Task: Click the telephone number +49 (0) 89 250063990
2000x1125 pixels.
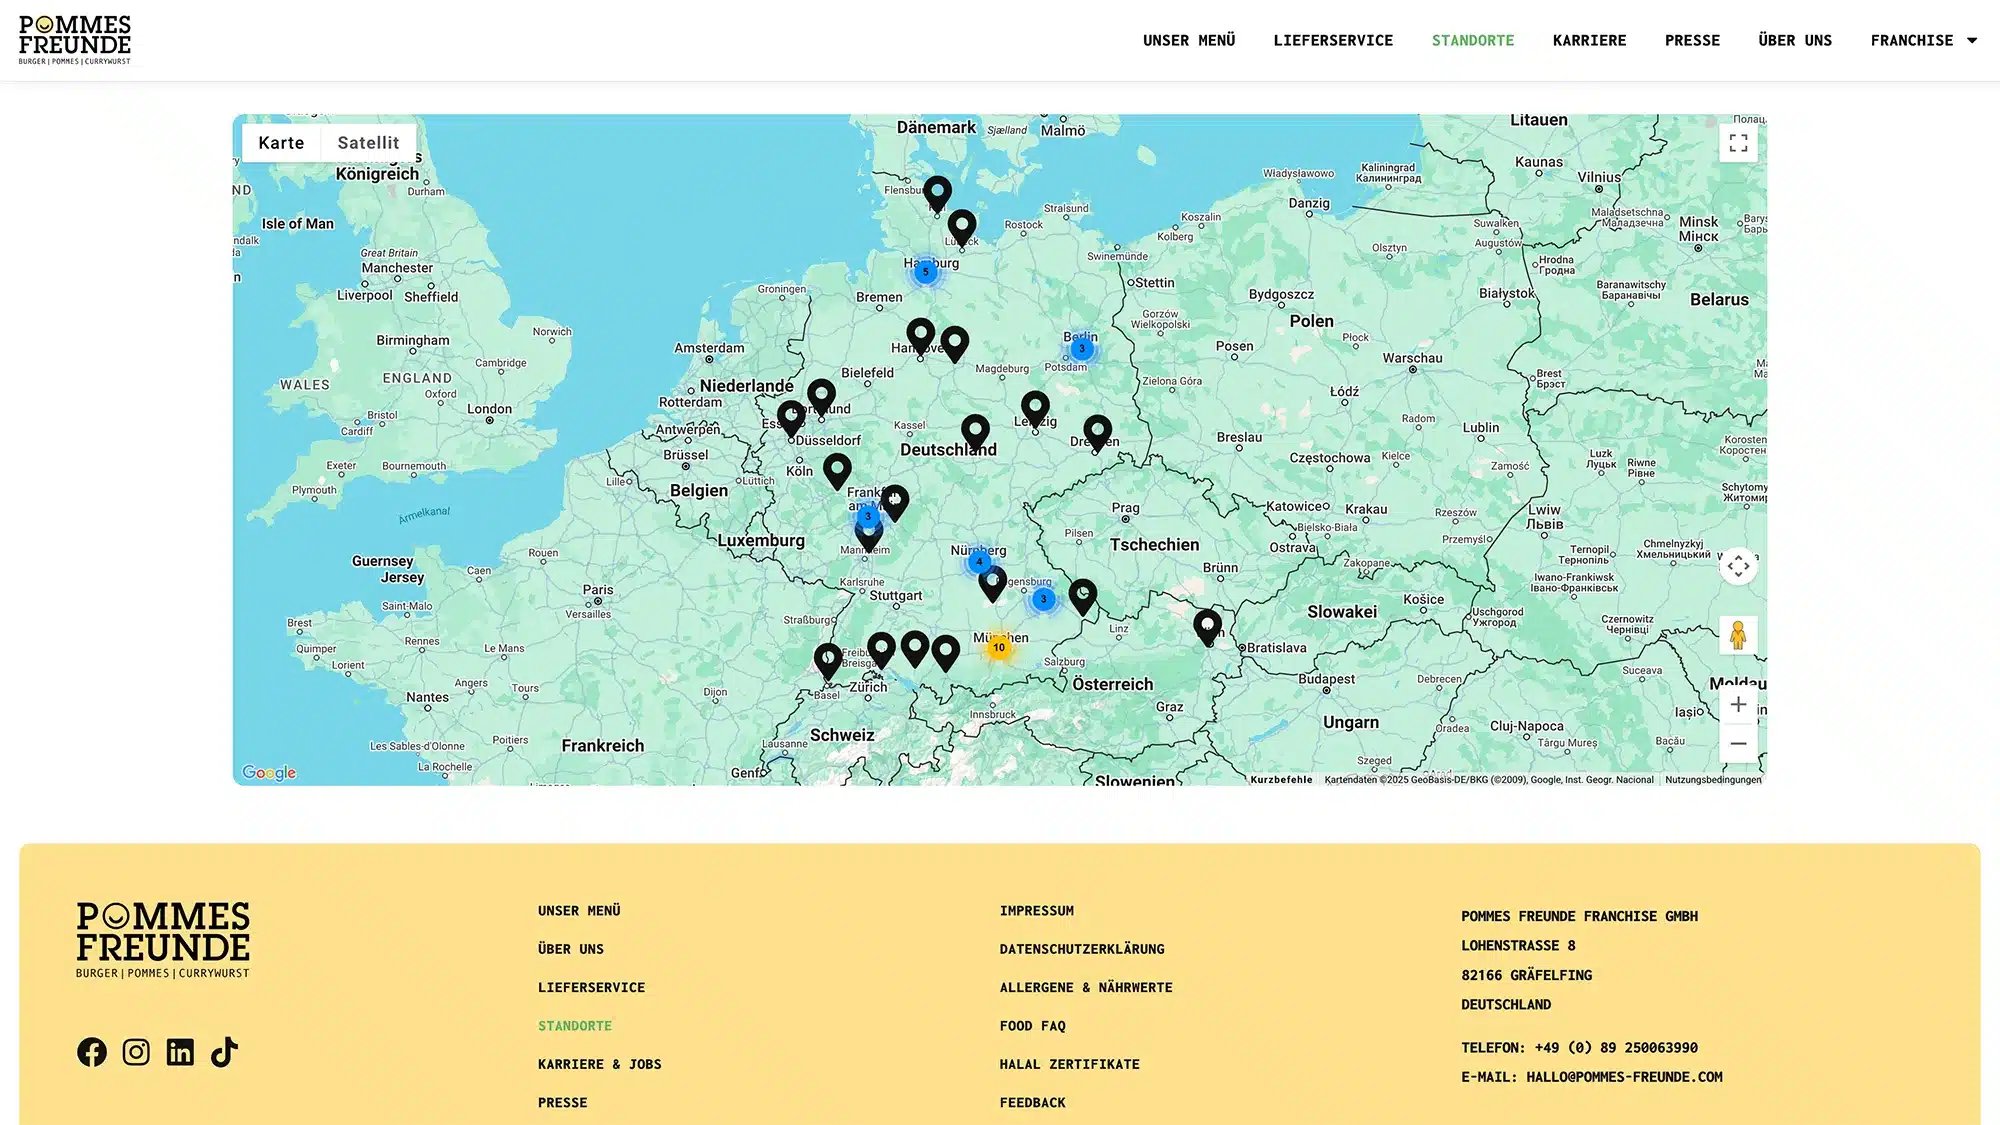Action: (x=1616, y=1048)
